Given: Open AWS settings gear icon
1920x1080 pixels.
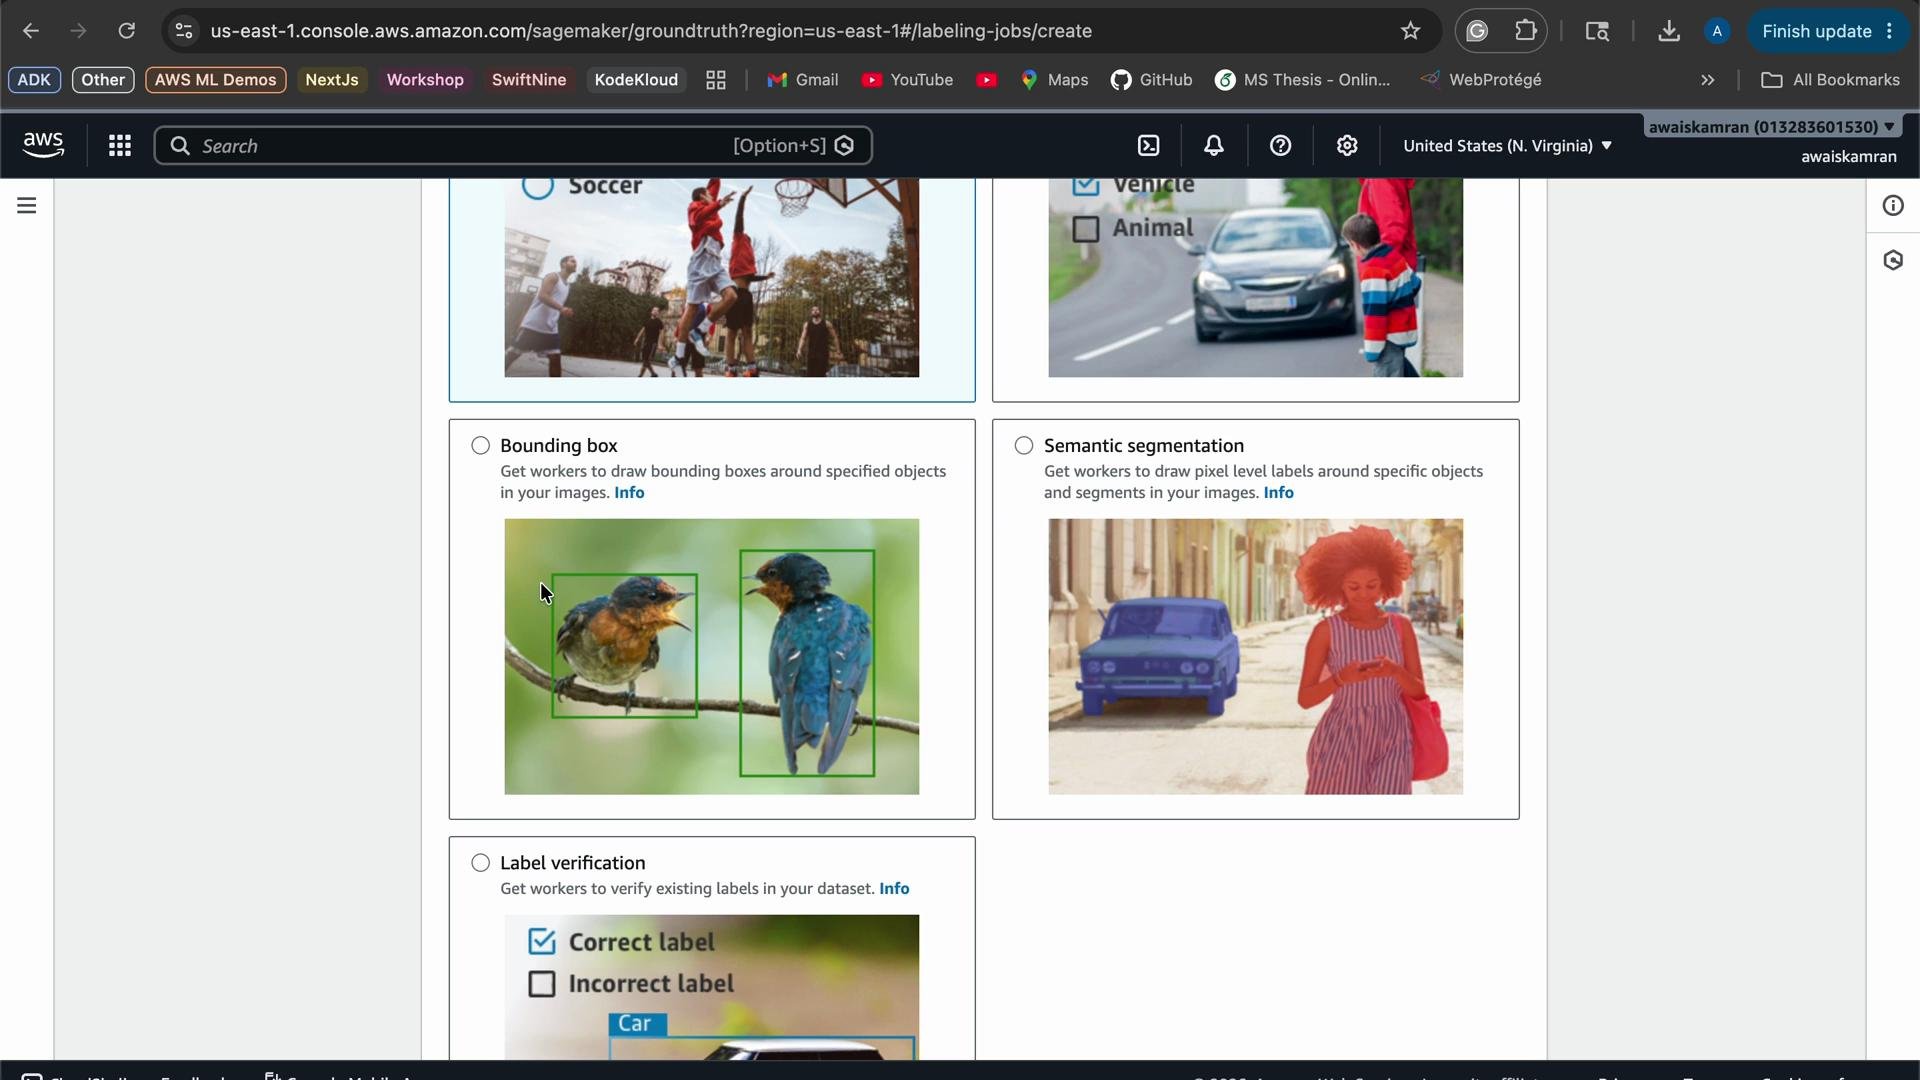Looking at the screenshot, I should pos(1347,146).
